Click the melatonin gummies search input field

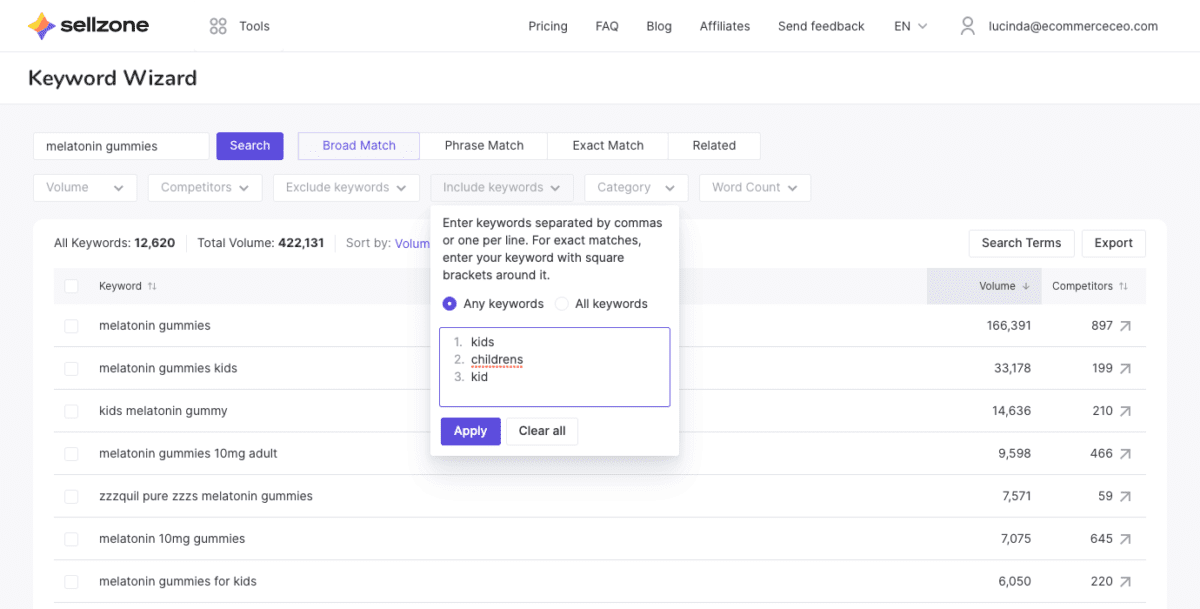click(x=121, y=146)
